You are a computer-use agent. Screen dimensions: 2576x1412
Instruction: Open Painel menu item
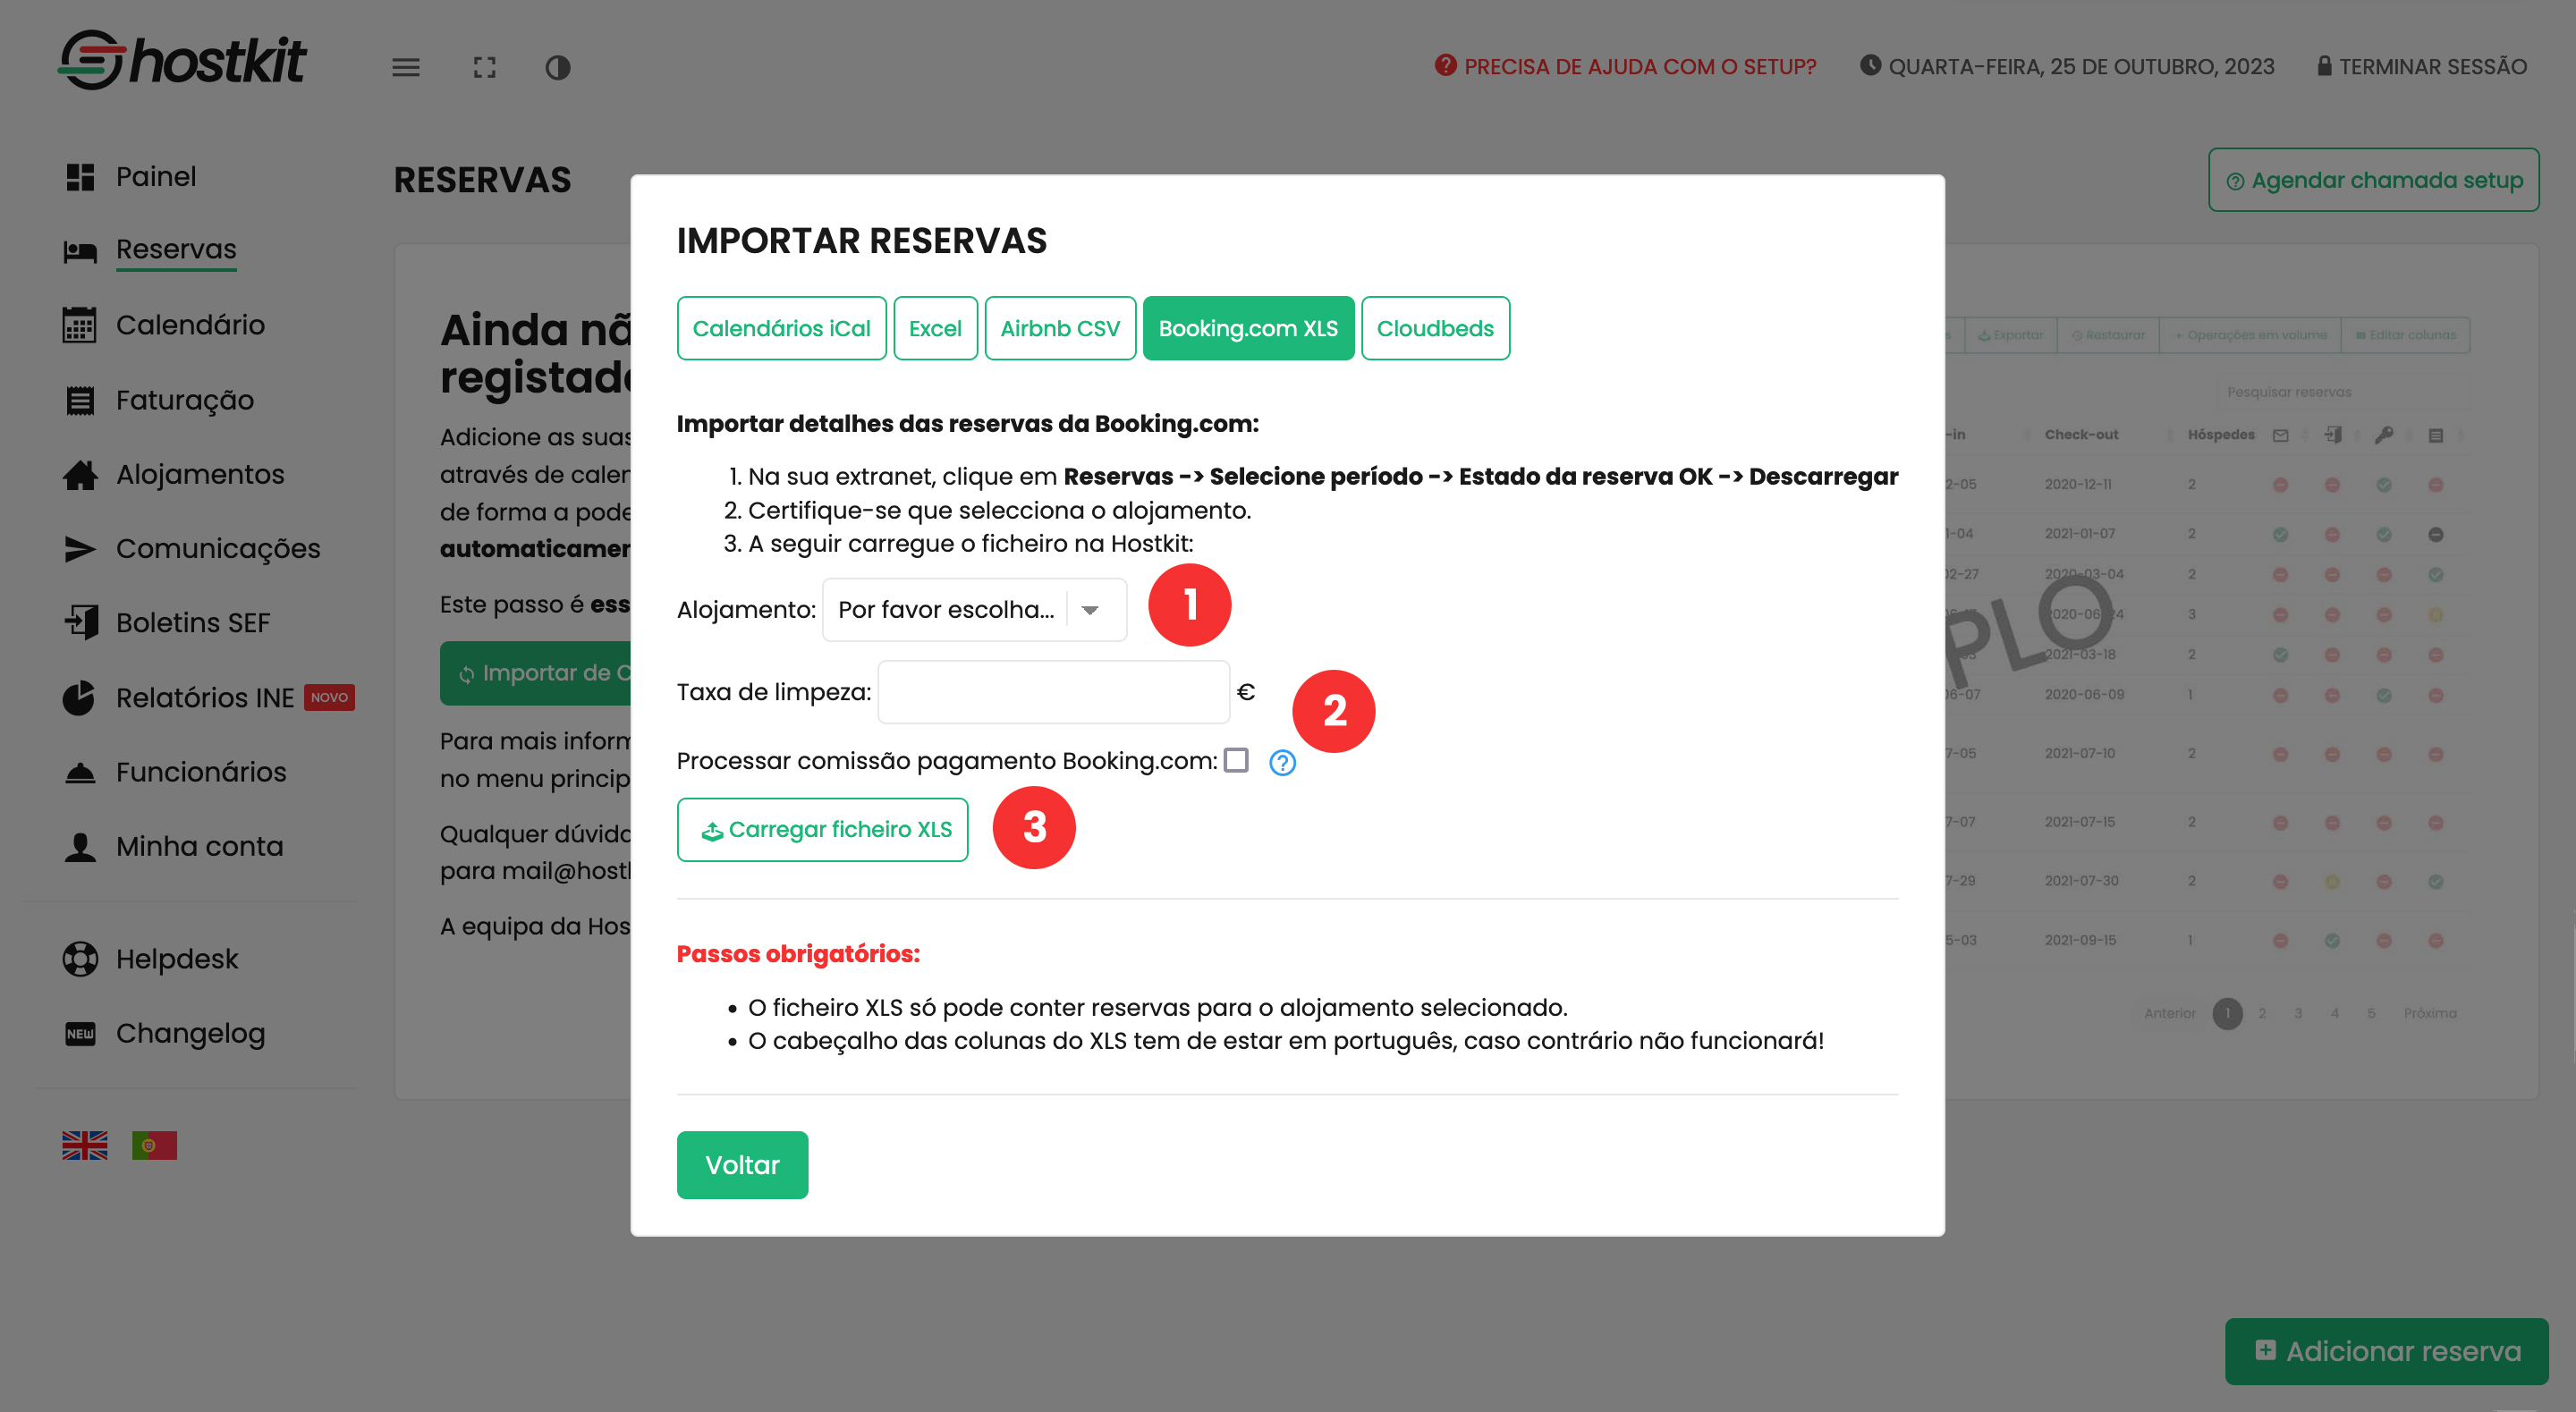coord(156,176)
